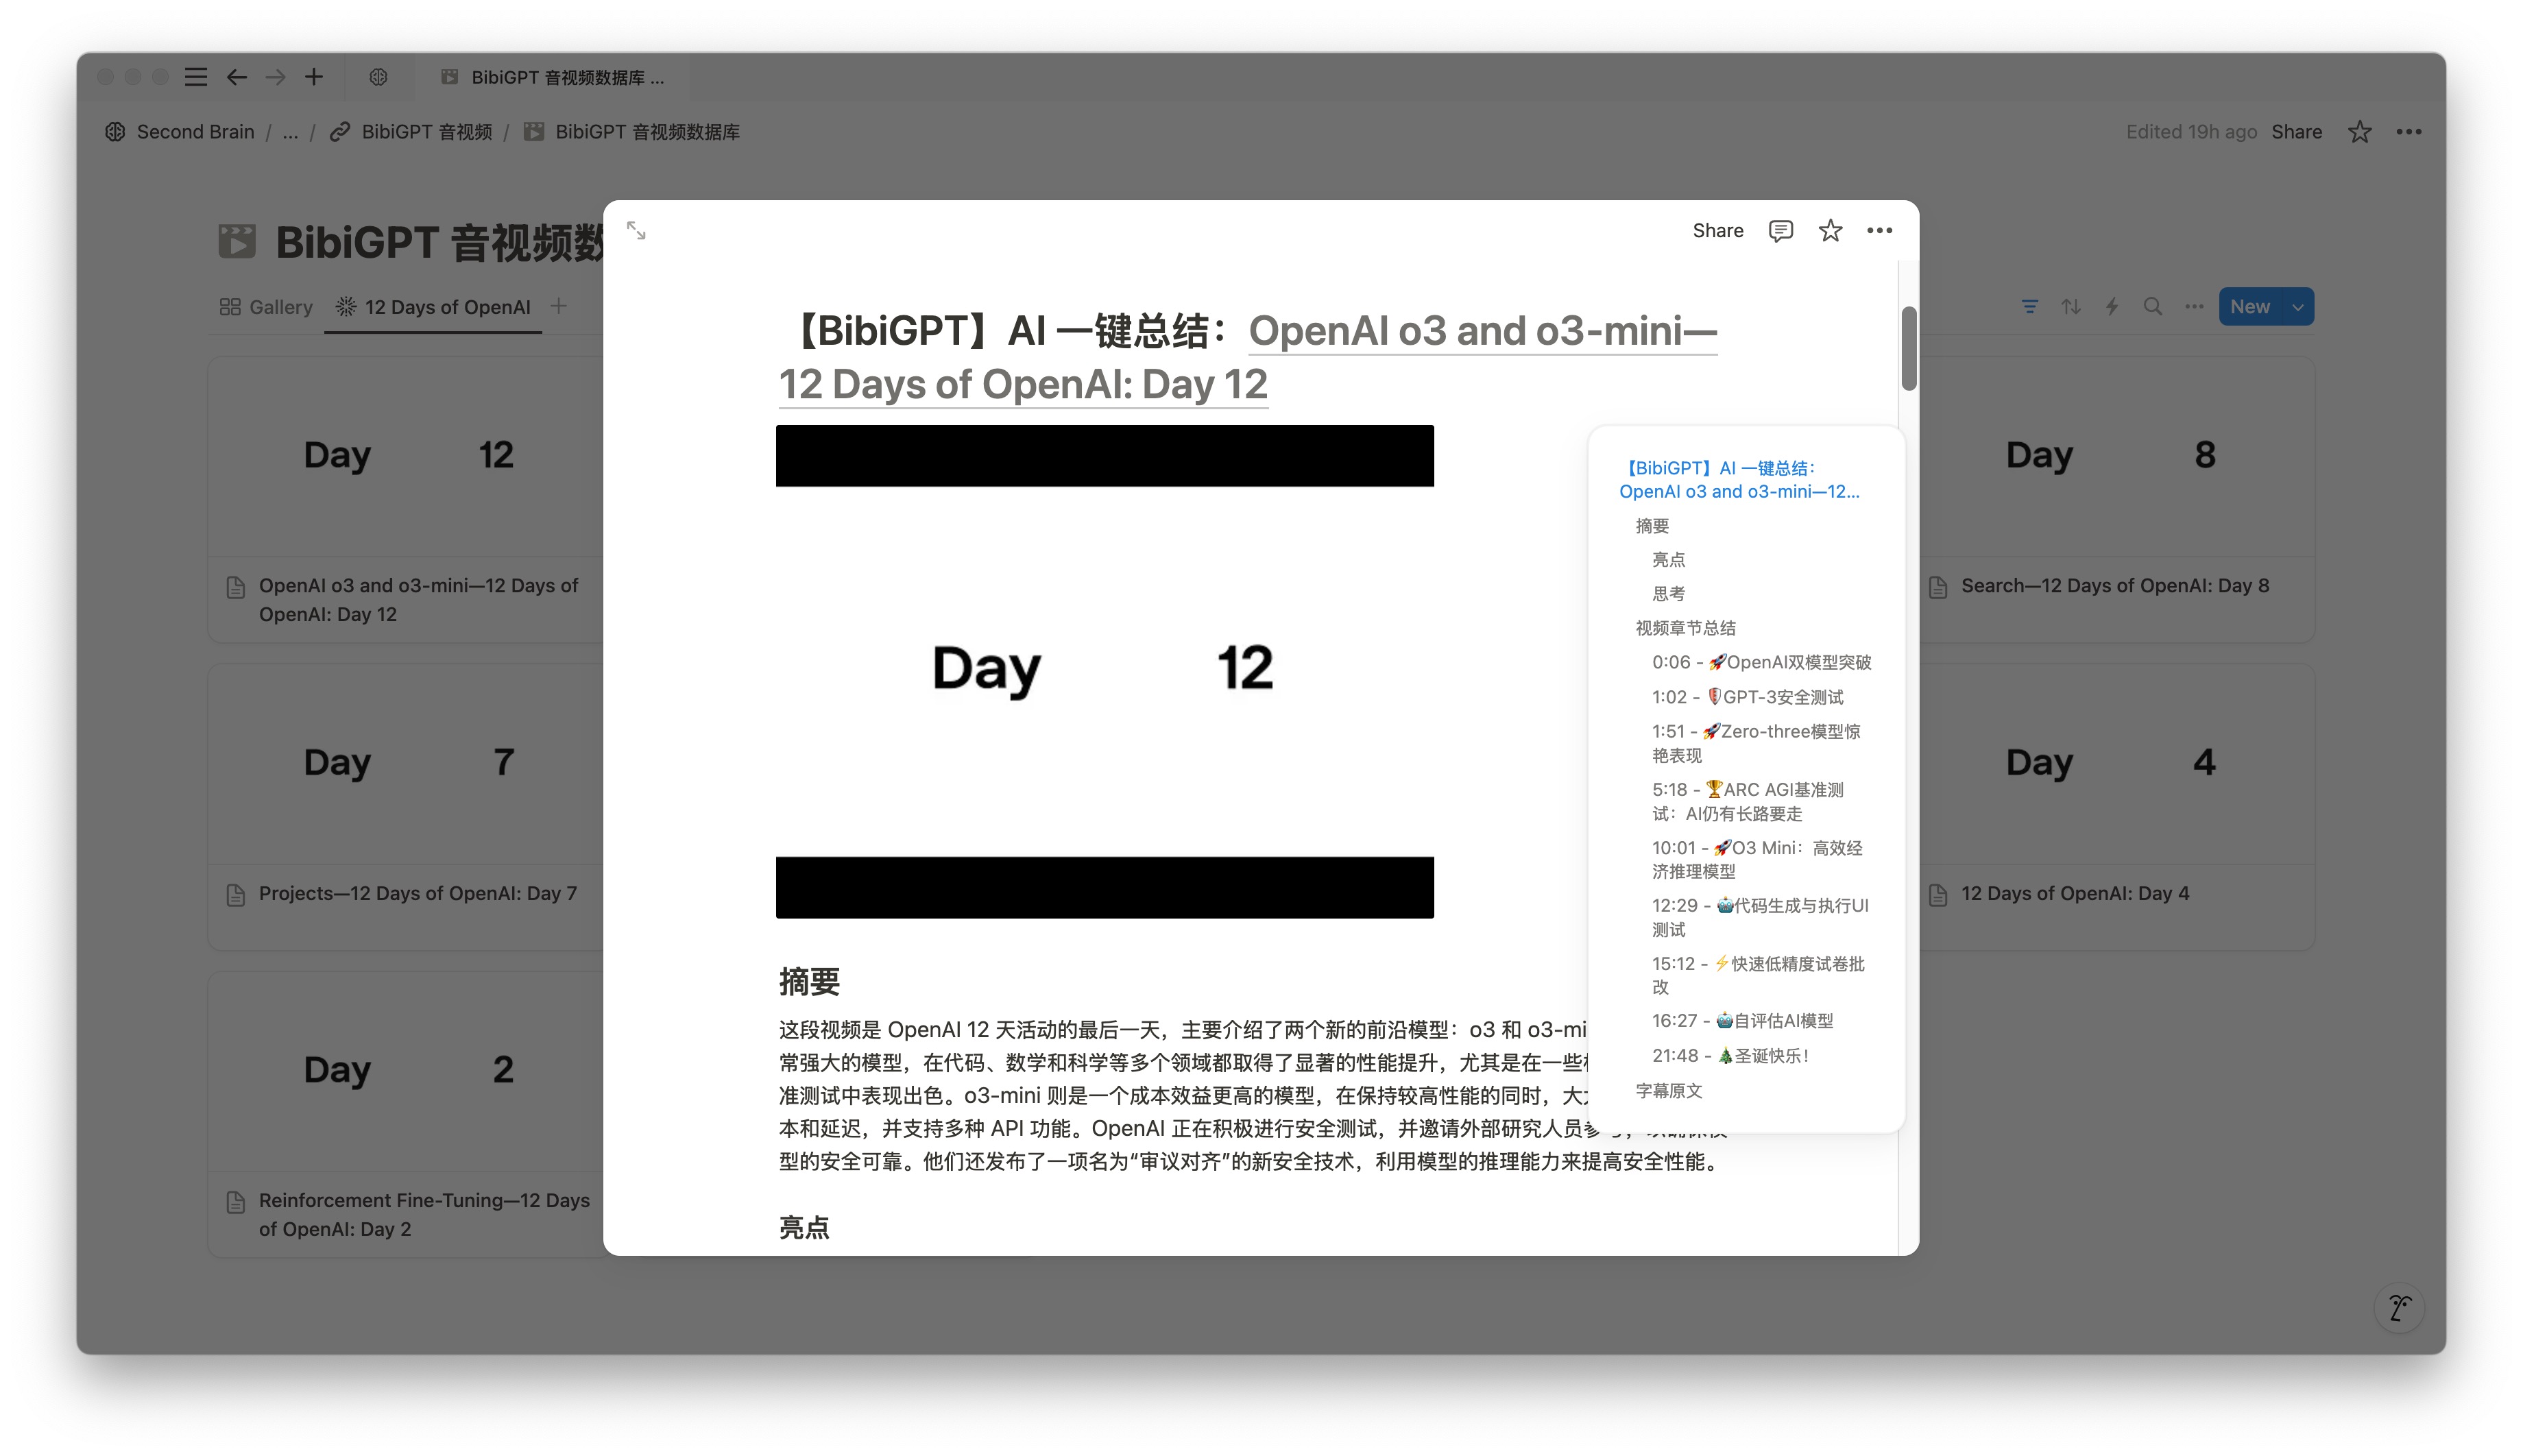Open automations lightning bolt icon

click(2111, 307)
